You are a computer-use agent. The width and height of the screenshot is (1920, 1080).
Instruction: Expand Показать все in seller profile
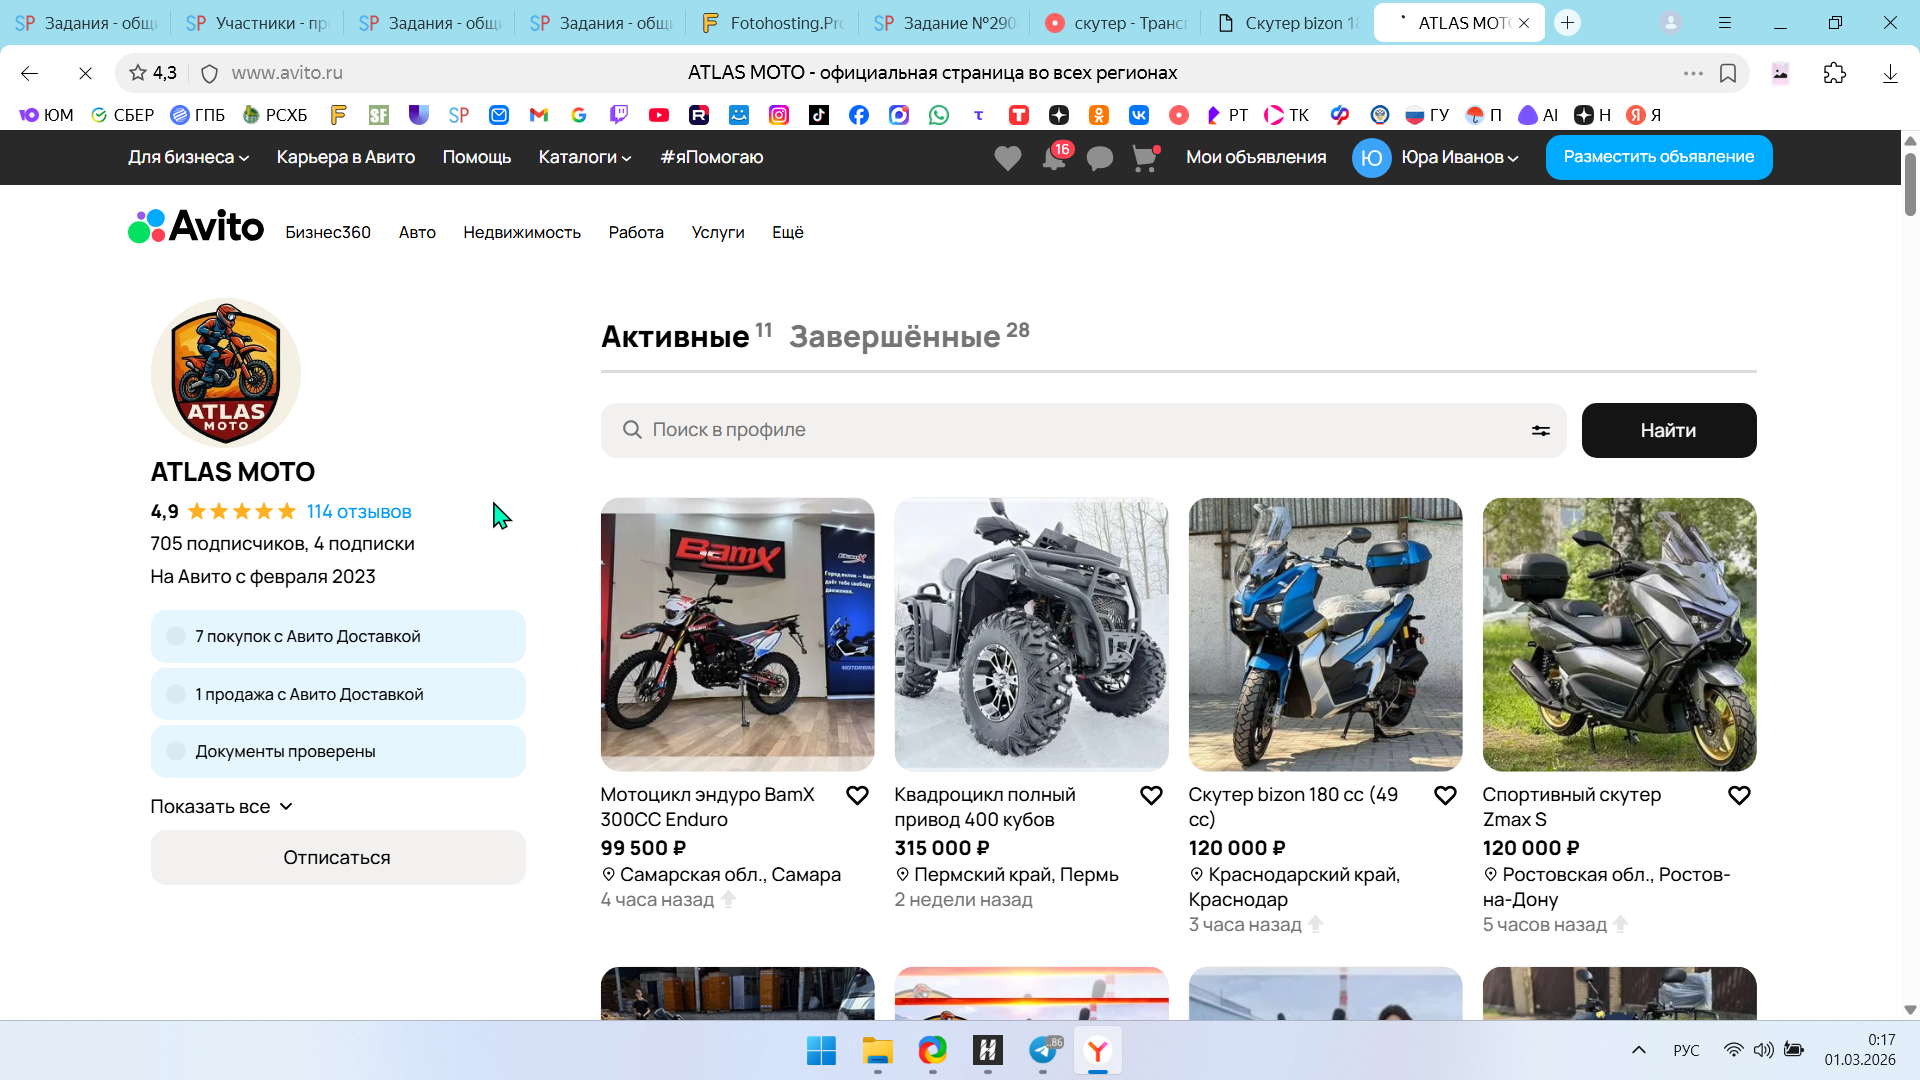point(221,807)
